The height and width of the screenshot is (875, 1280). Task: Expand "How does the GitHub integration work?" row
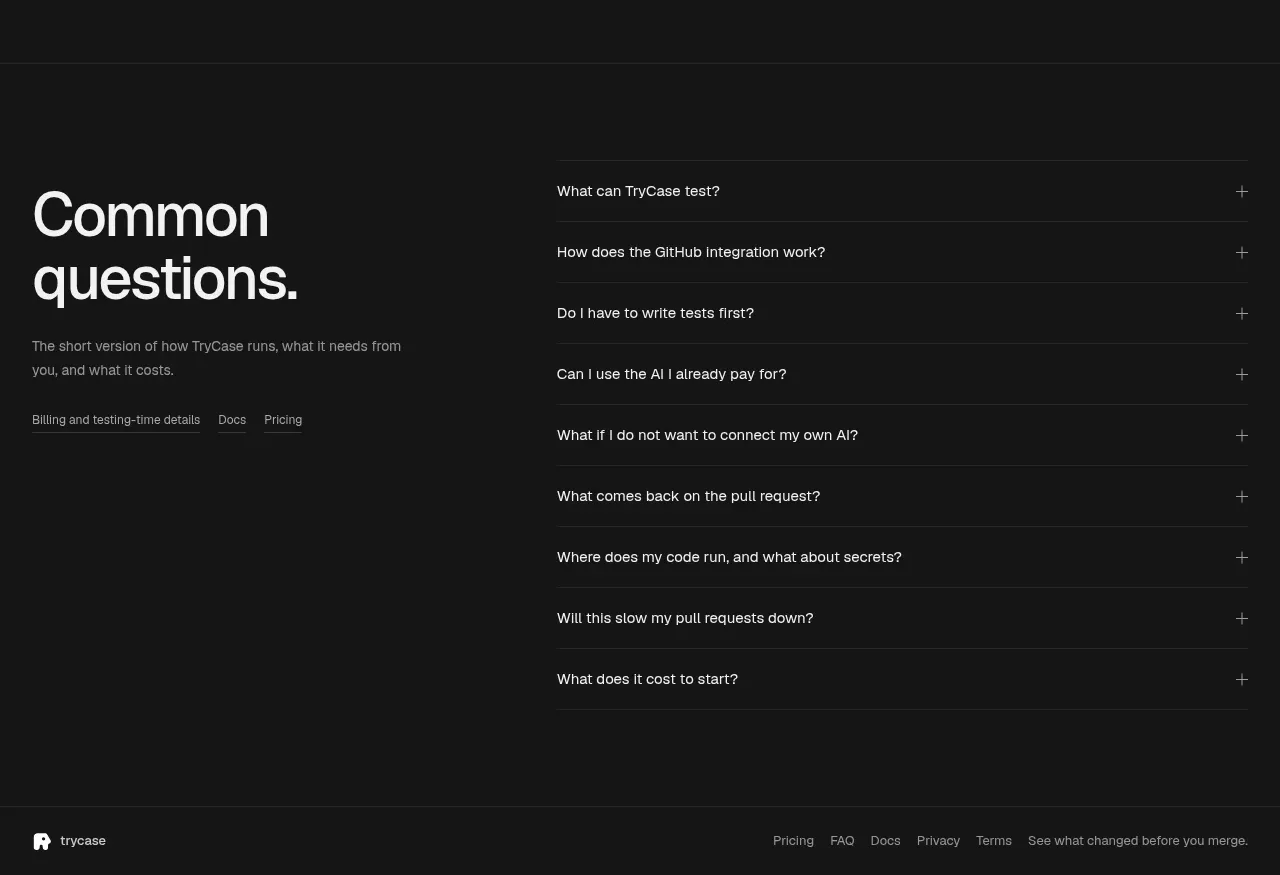pyautogui.click(x=902, y=252)
